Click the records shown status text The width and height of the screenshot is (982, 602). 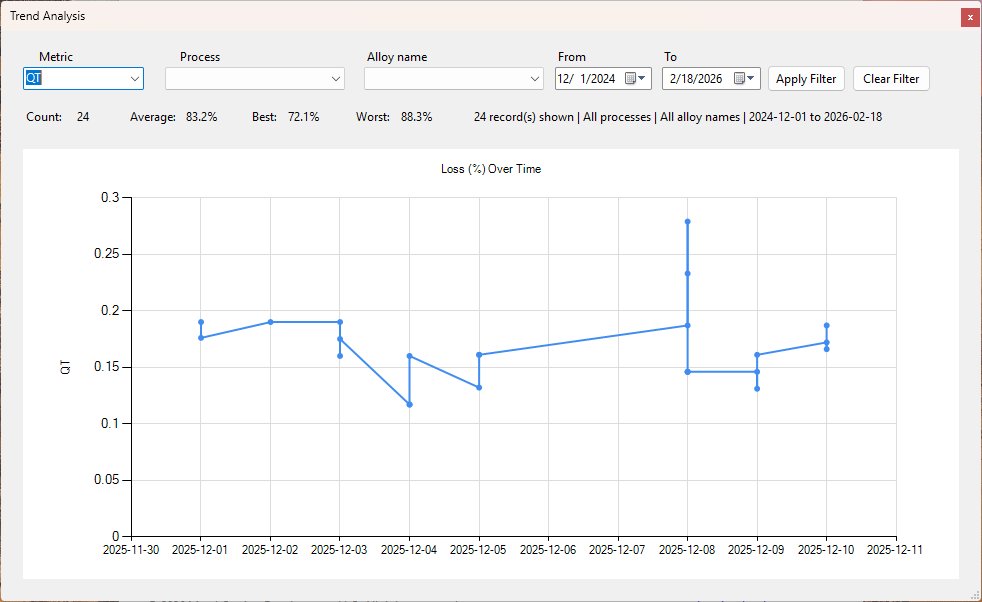tap(678, 117)
